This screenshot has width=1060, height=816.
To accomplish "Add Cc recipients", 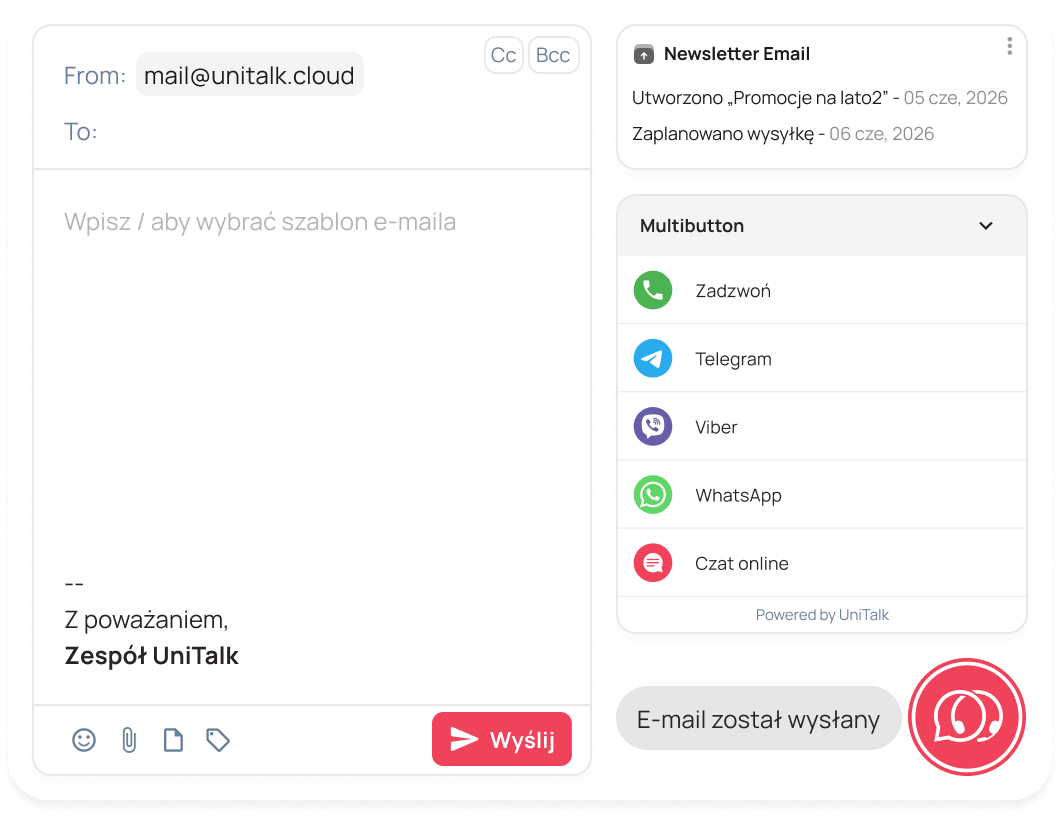I will [x=504, y=55].
